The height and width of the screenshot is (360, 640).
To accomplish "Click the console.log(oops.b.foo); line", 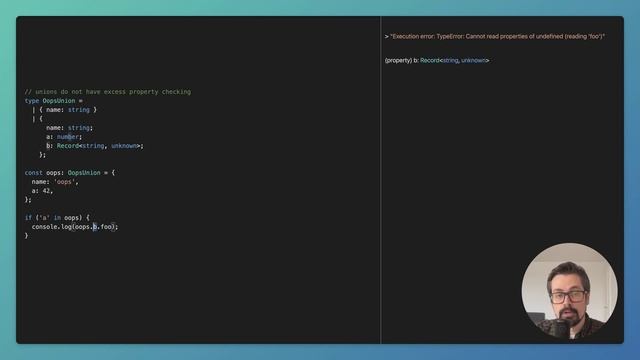I will point(75,227).
